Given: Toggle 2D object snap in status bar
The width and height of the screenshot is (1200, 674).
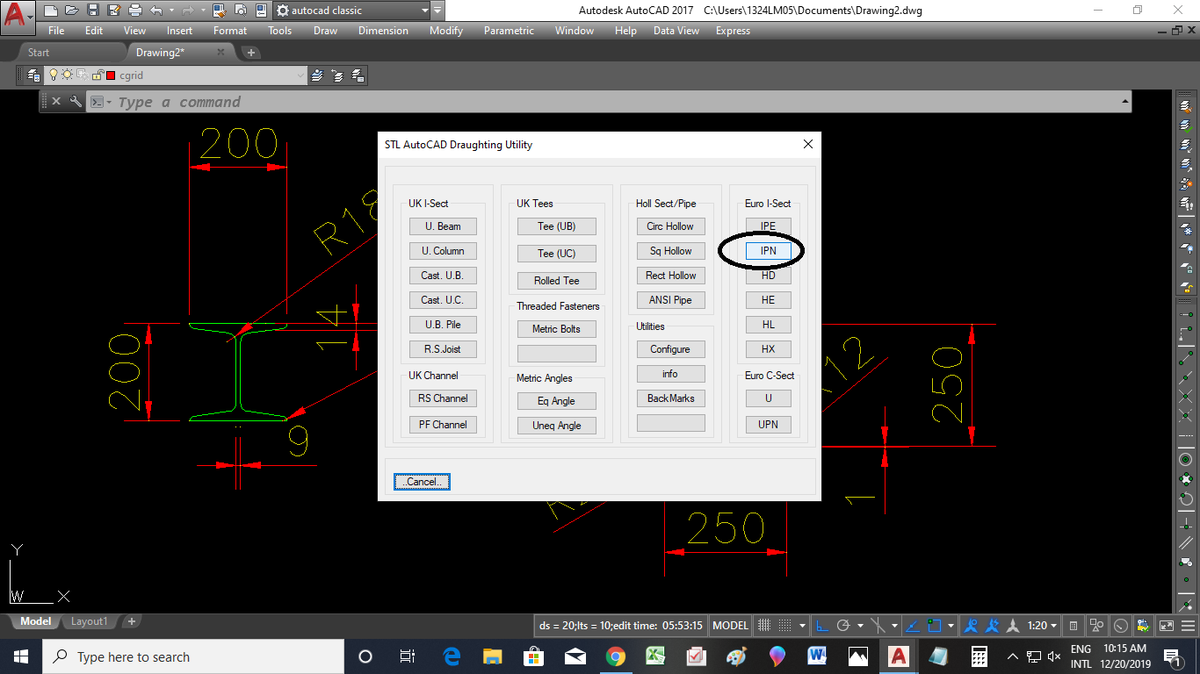Looking at the screenshot, I should 934,626.
